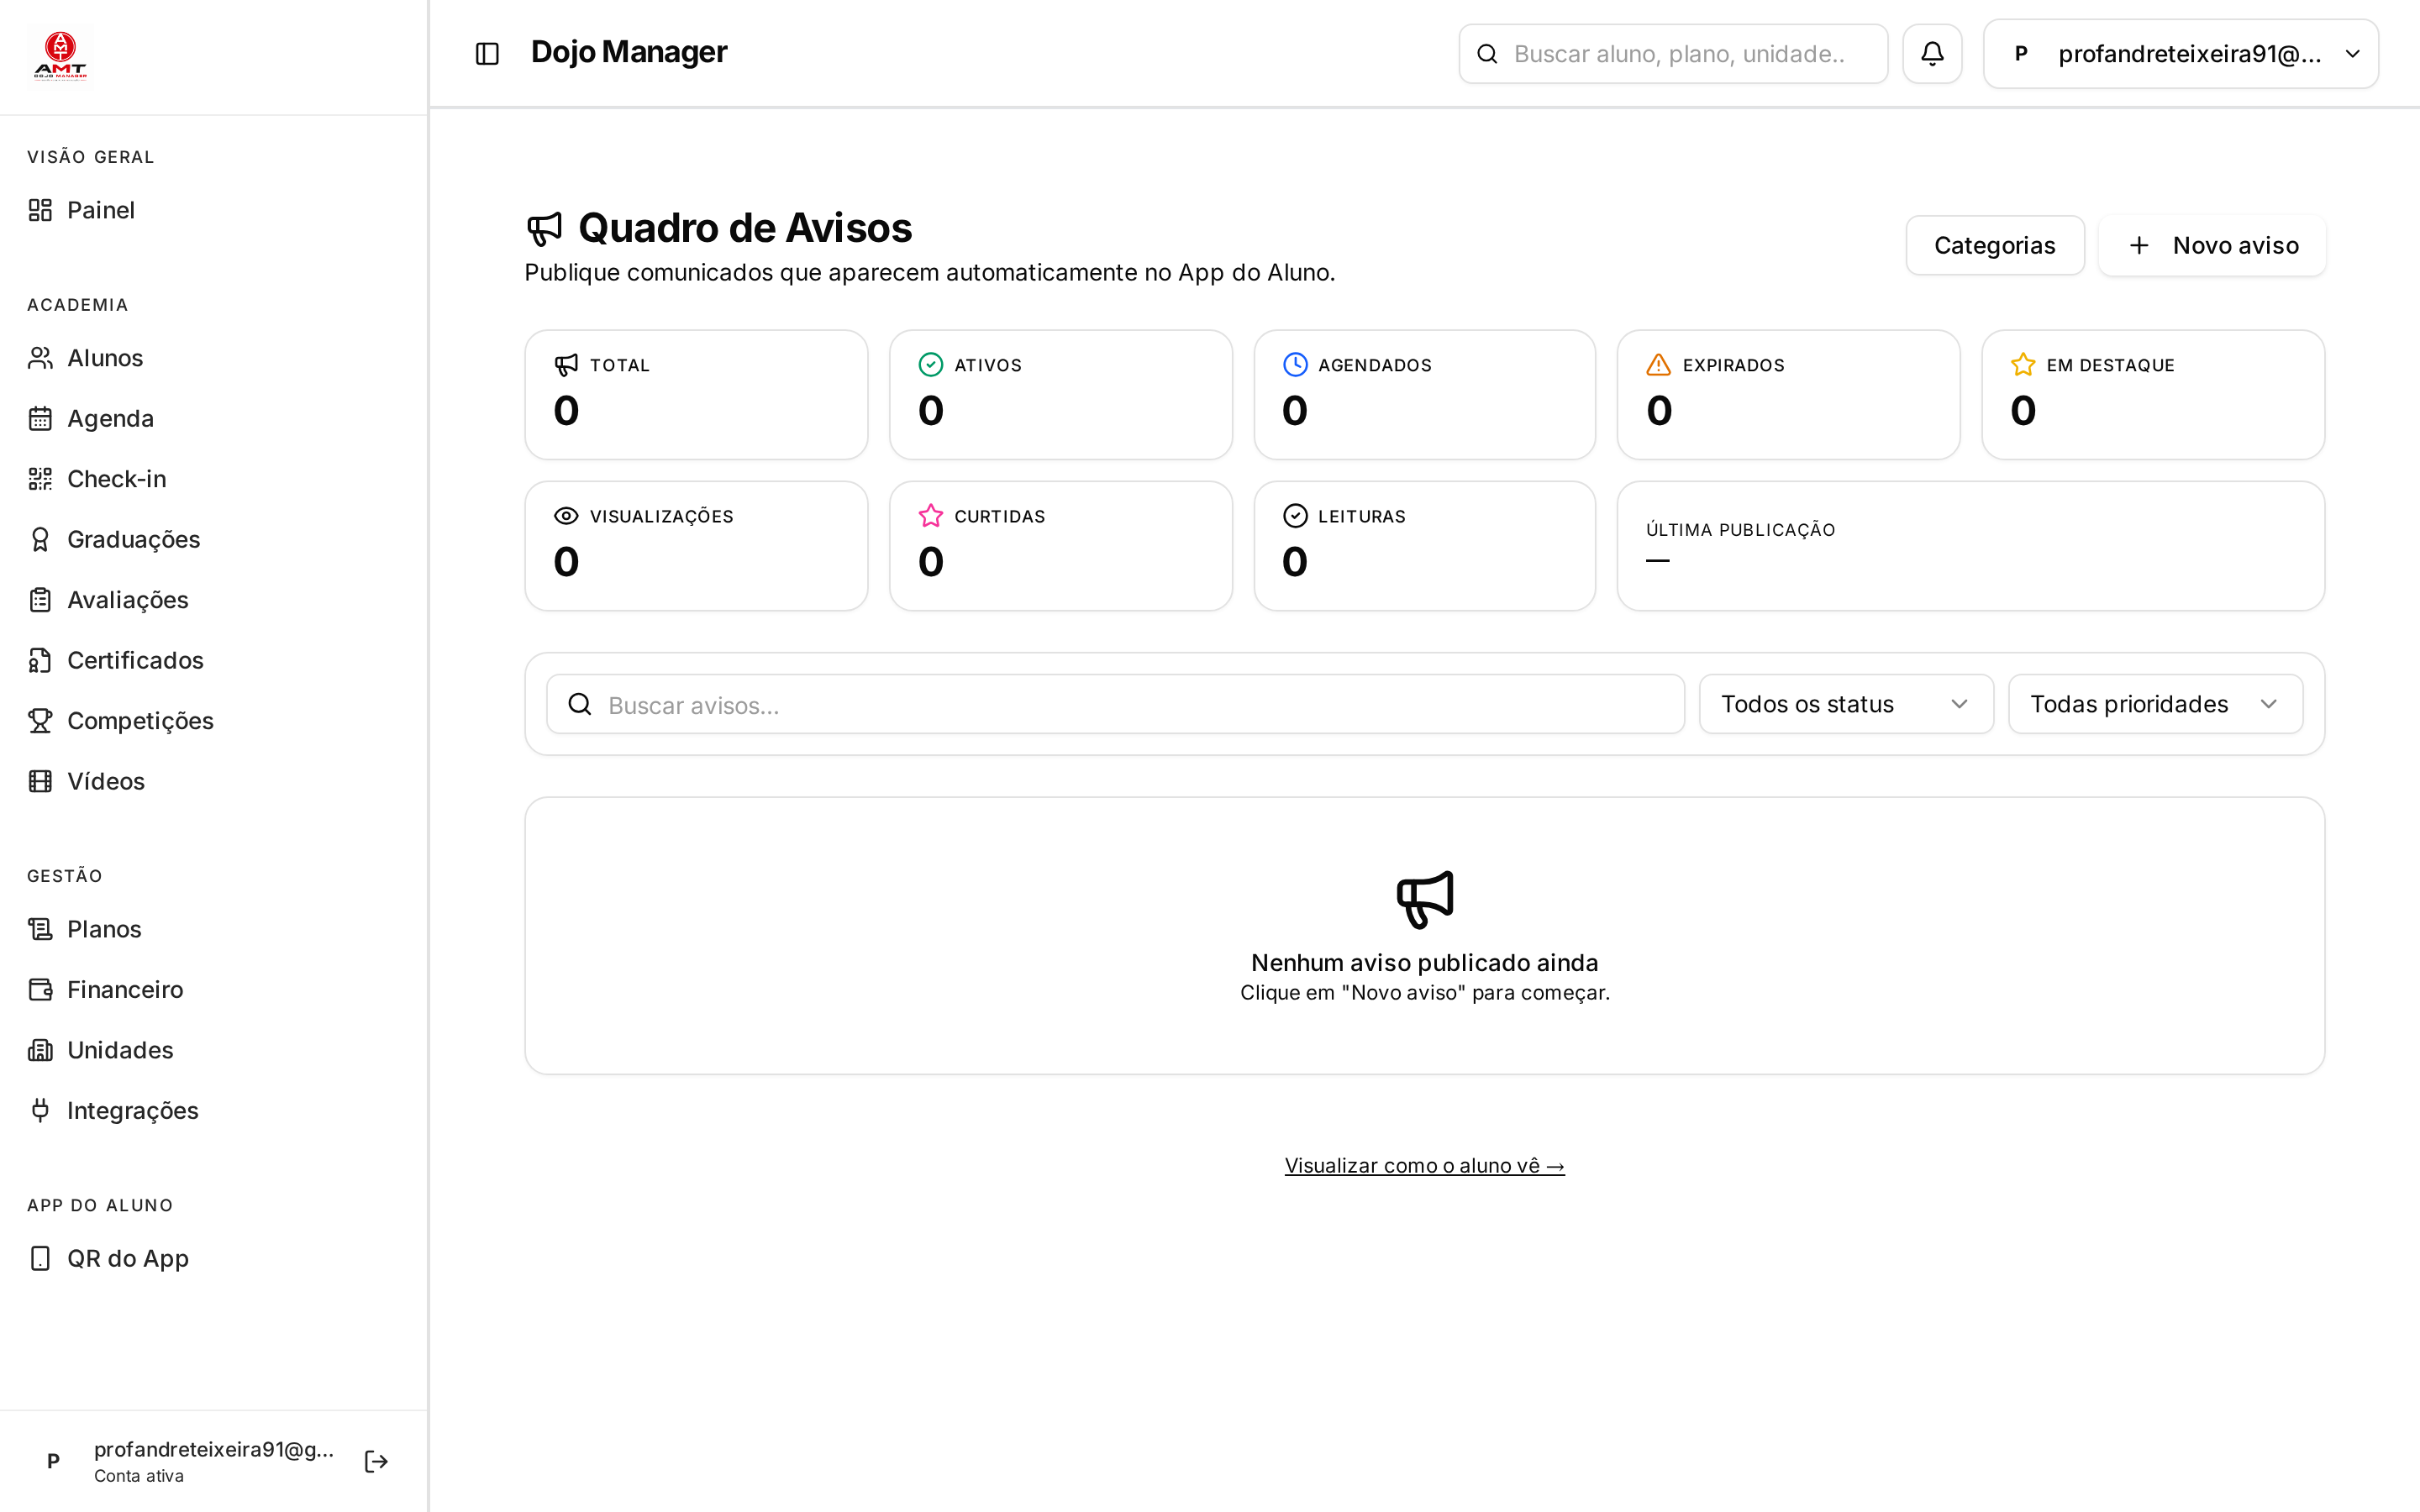The height and width of the screenshot is (1512, 2420).
Task: Focus the Buscar avisos search field
Action: click(1115, 704)
